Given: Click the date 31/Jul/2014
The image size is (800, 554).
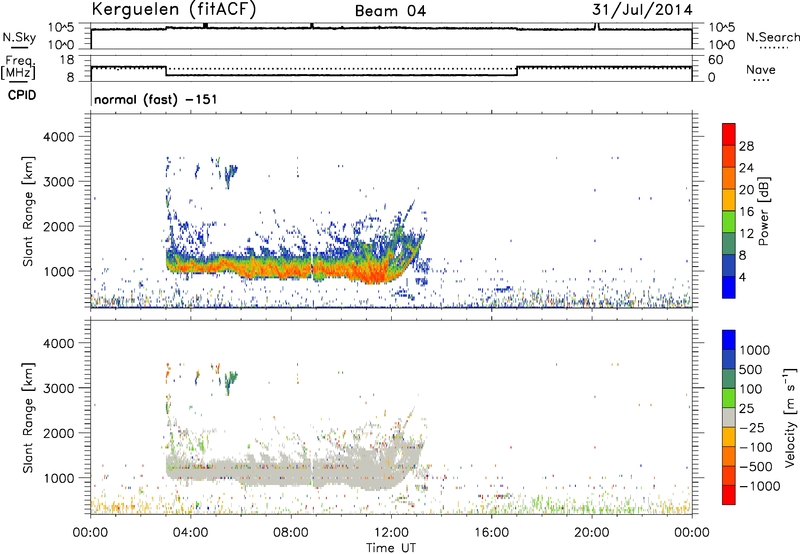Looking at the screenshot, I should click(x=642, y=10).
